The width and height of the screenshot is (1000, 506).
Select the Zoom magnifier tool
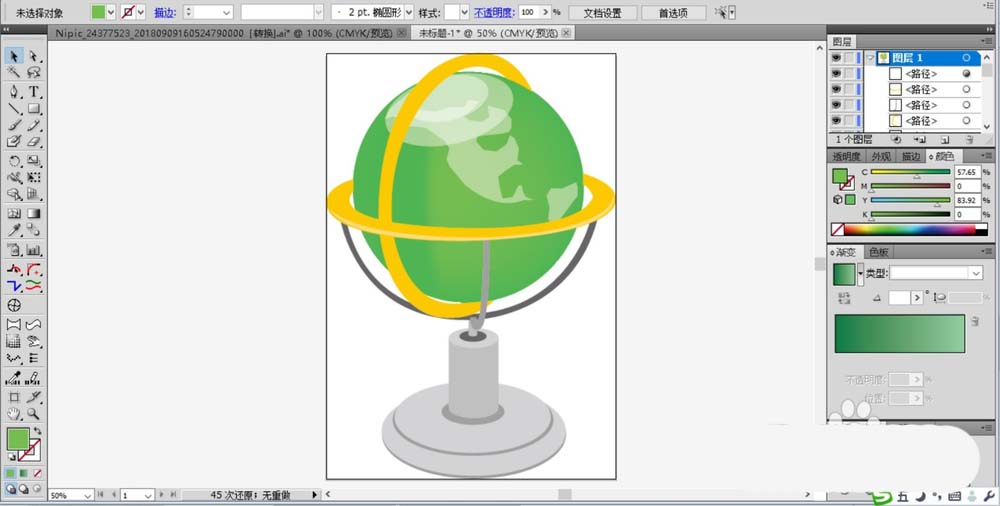click(33, 414)
